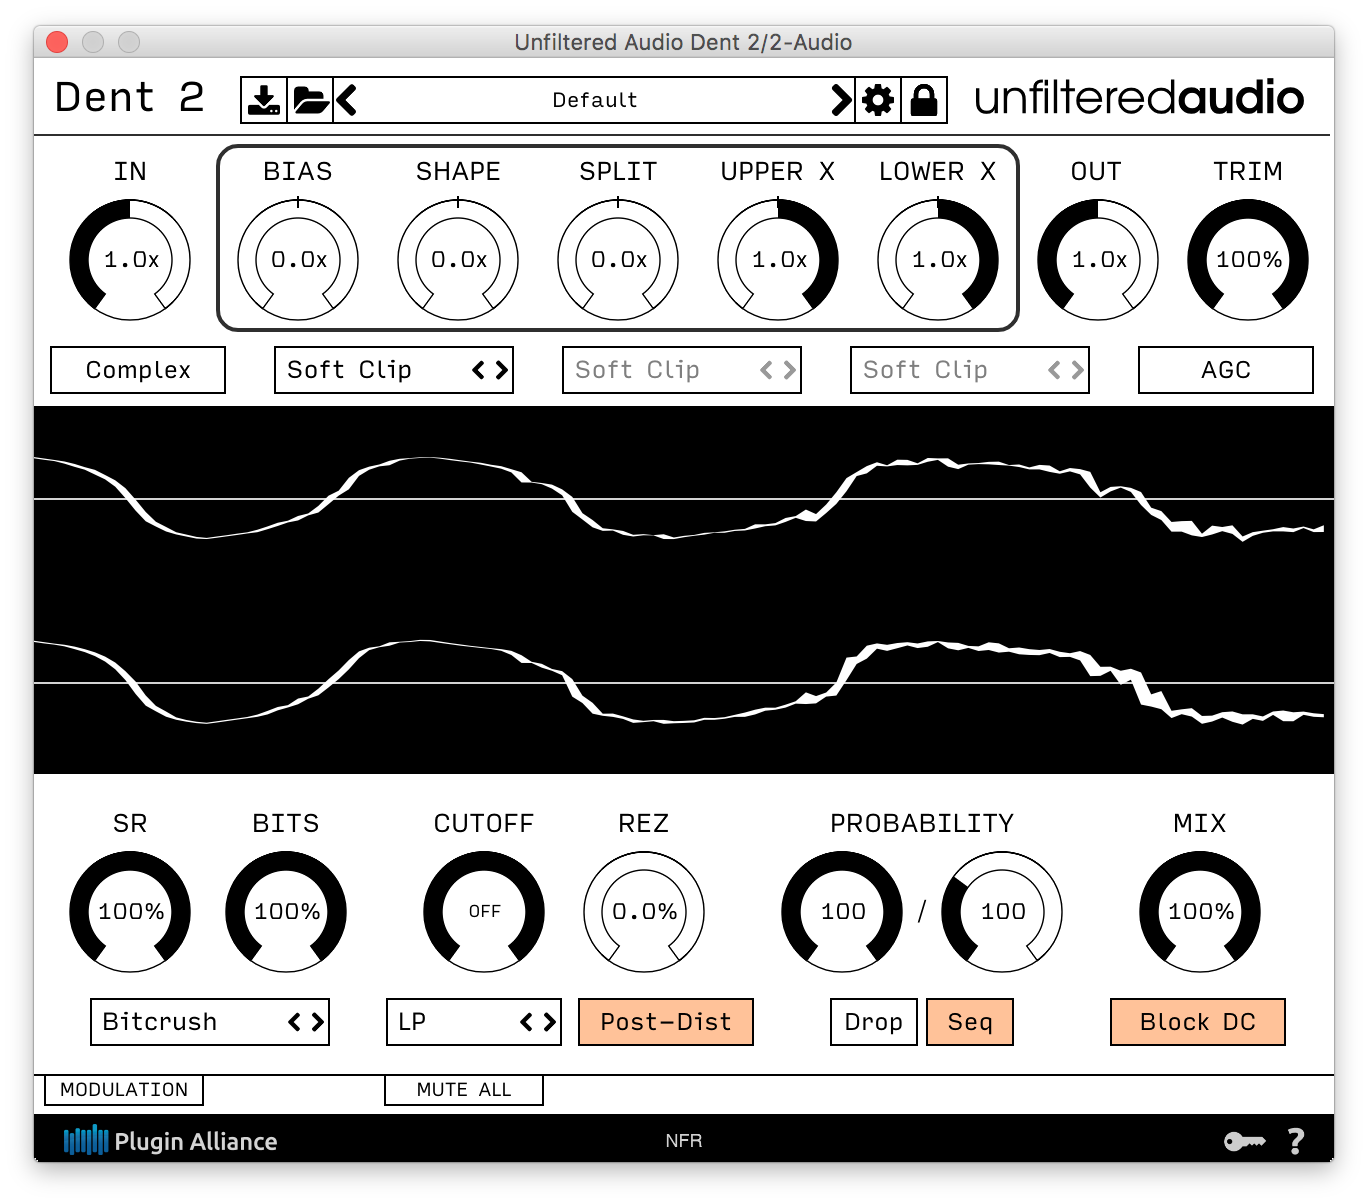
Task: Click the SR sample rate knob
Action: pos(130,912)
